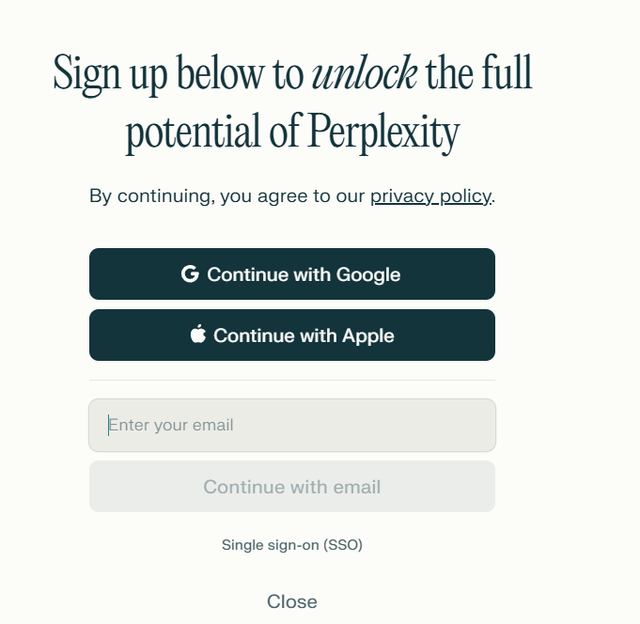
Task: Click the blinking cursor in email field
Action: coord(109,425)
